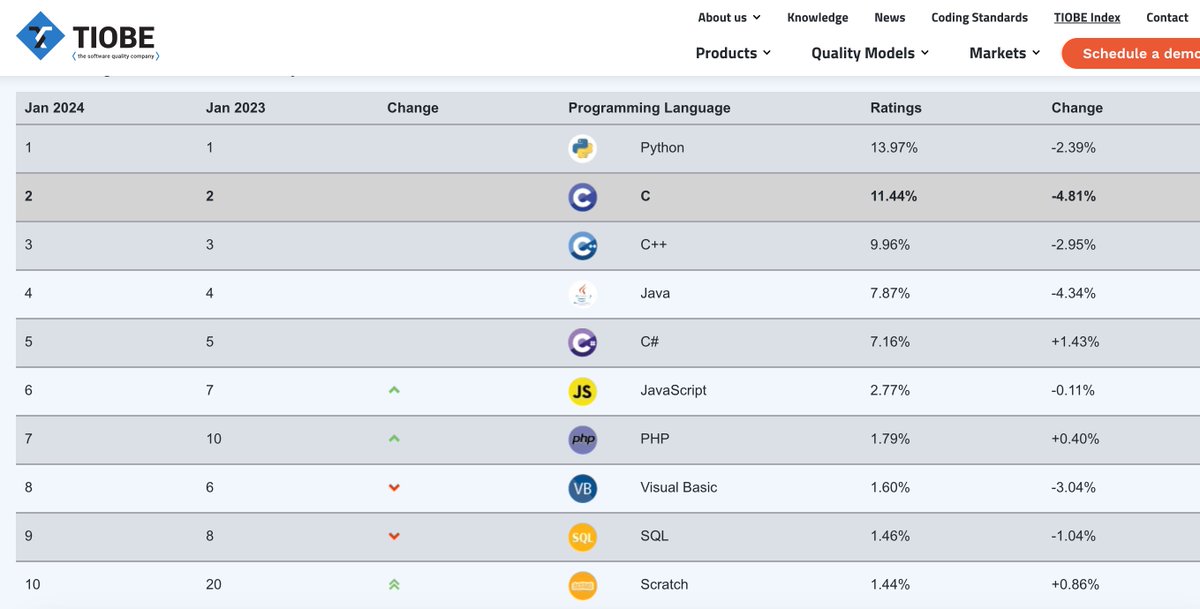
Task: Click the Java coffee cup icon
Action: (x=582, y=294)
